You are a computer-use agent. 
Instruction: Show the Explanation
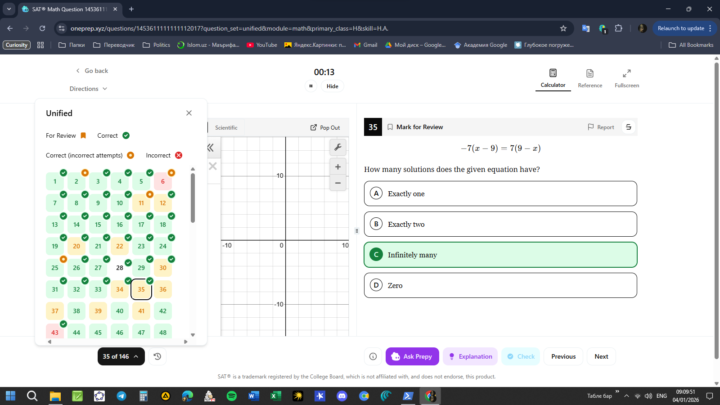[x=470, y=356]
